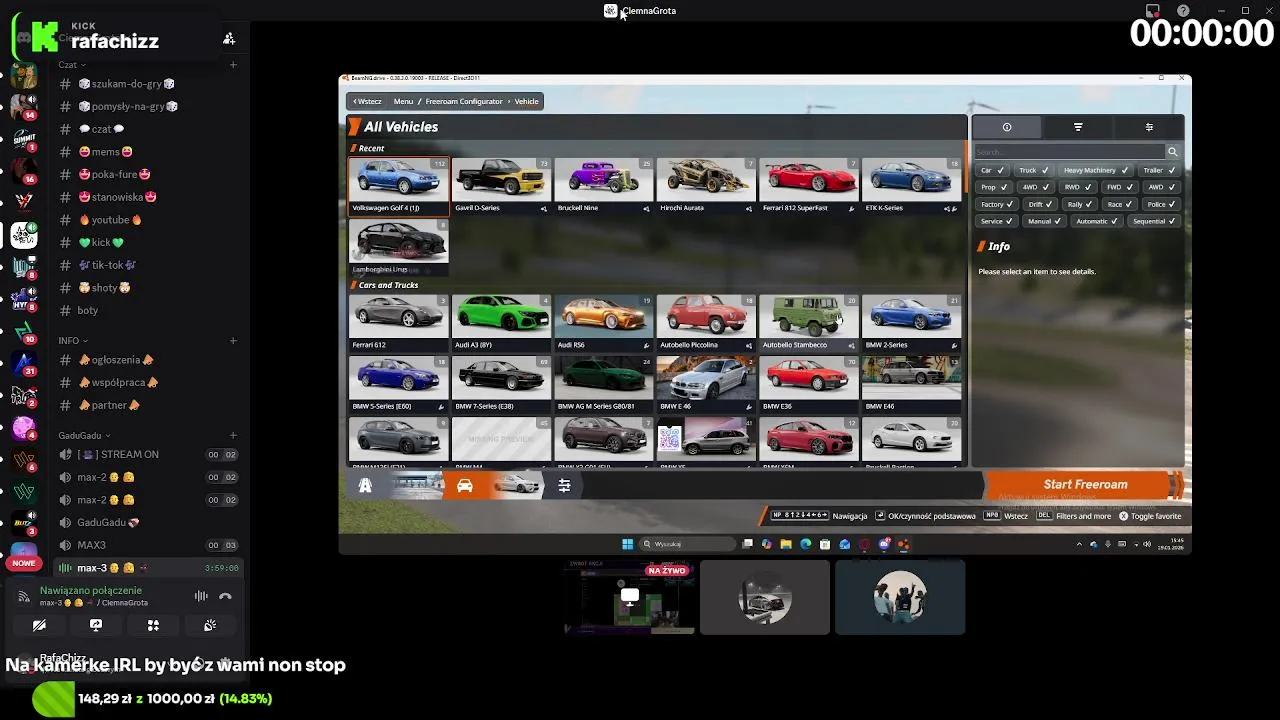1280x720 pixels.
Task: Add channel to Czat category plus
Action: 233,65
